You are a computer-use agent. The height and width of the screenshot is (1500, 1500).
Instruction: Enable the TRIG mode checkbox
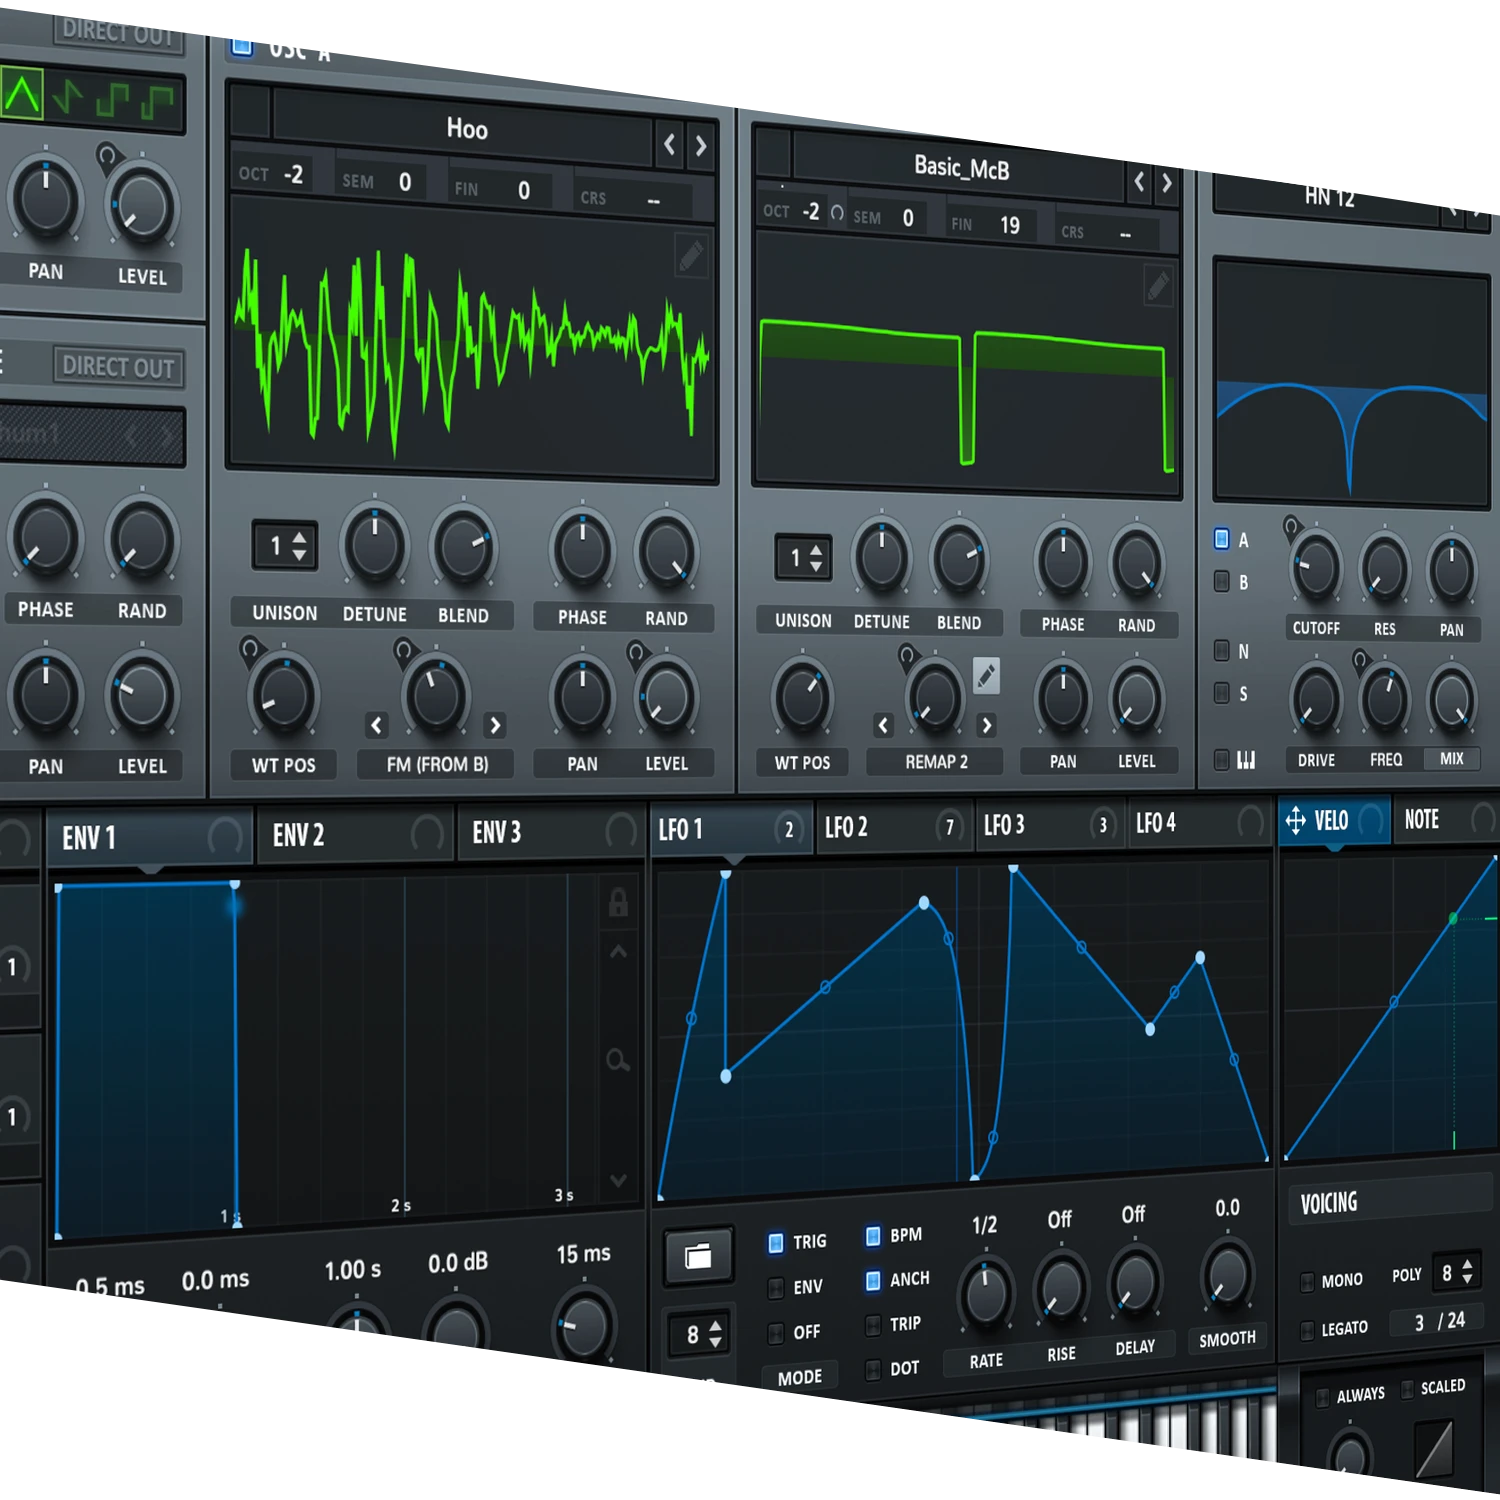point(776,1242)
